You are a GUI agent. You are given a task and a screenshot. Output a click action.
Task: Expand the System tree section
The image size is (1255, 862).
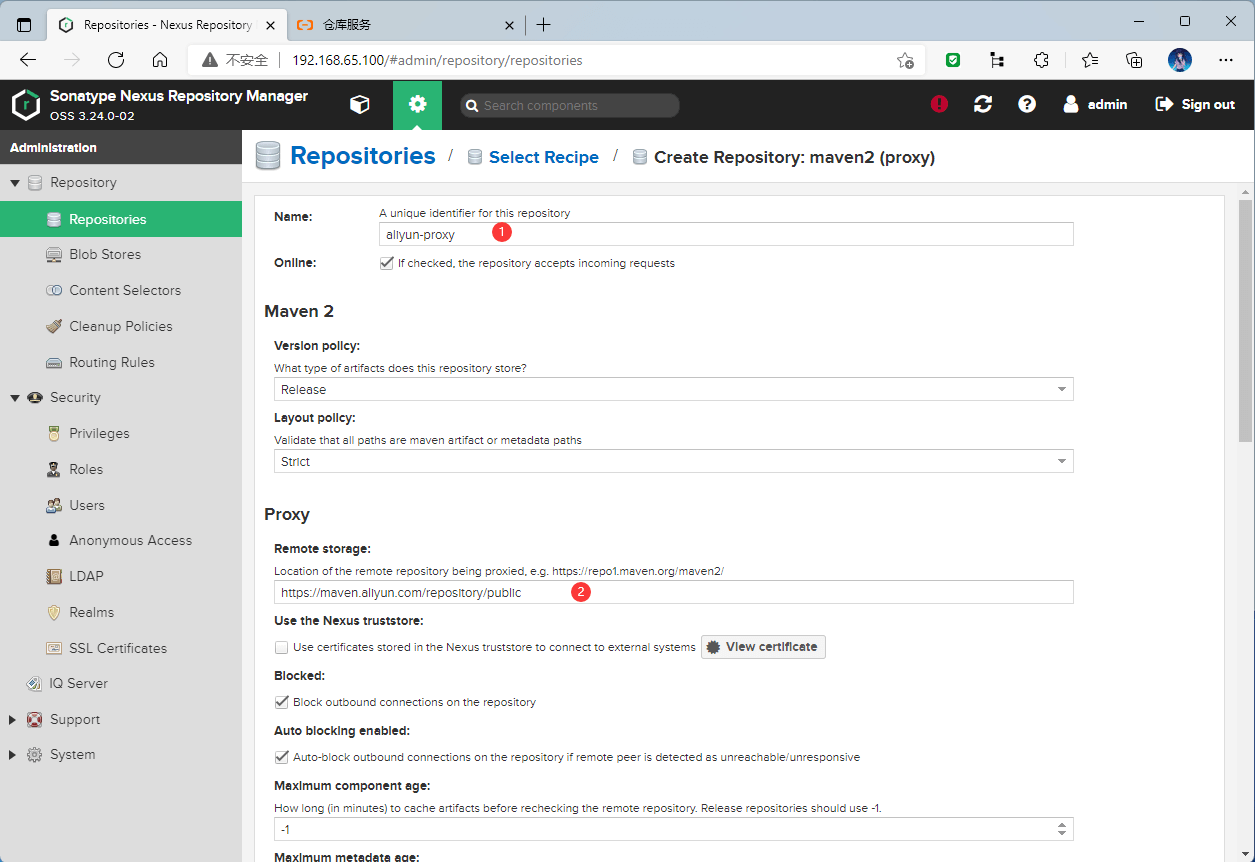point(13,755)
